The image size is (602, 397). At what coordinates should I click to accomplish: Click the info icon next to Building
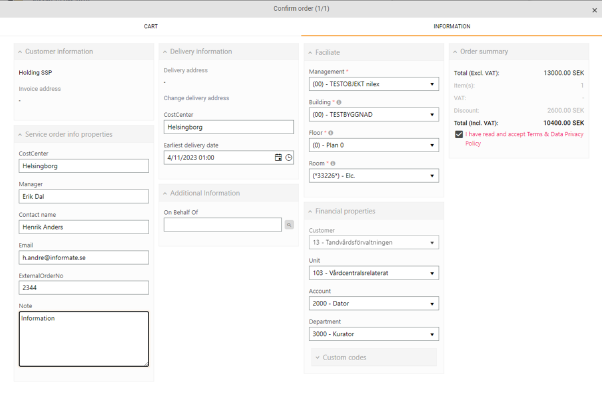pos(339,103)
